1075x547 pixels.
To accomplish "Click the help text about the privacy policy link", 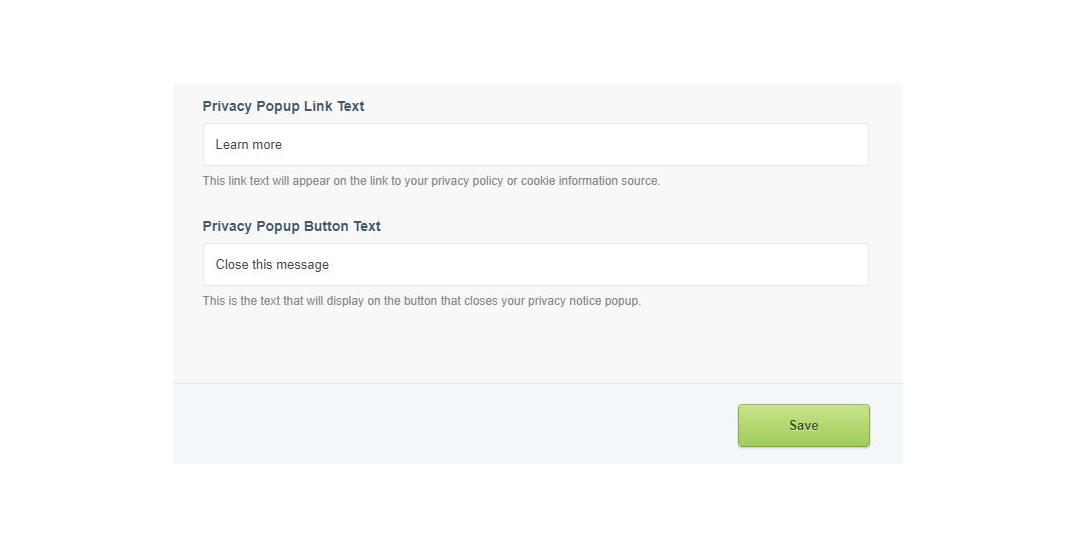I will (x=430, y=181).
